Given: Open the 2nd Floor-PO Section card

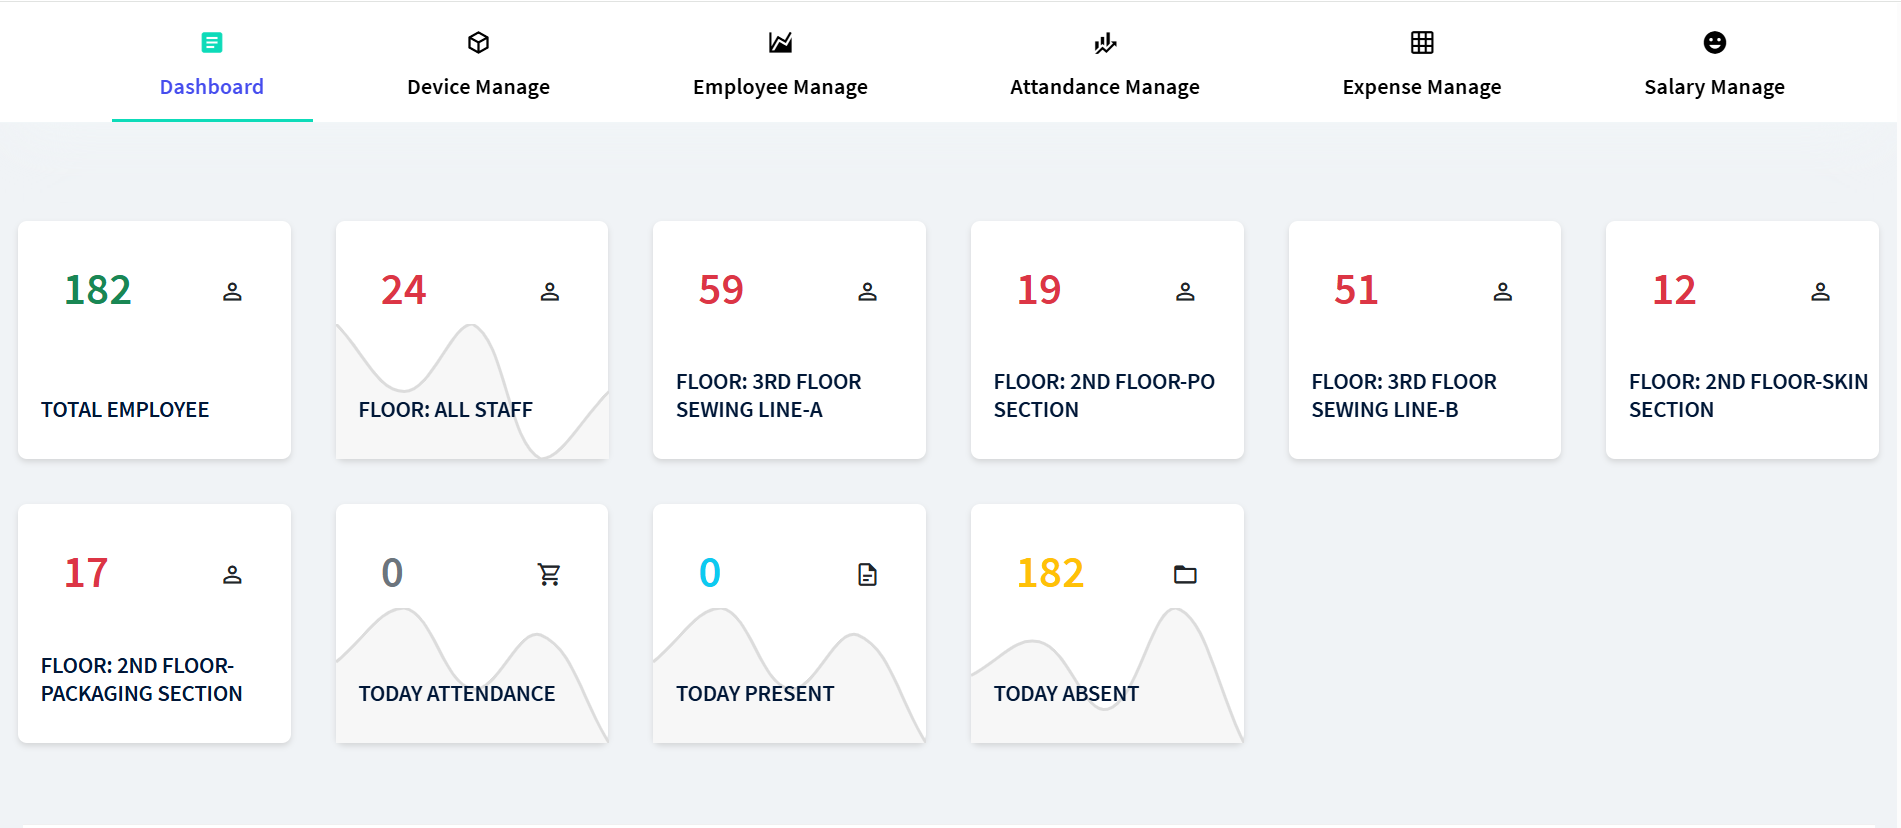Looking at the screenshot, I should [x=1107, y=340].
